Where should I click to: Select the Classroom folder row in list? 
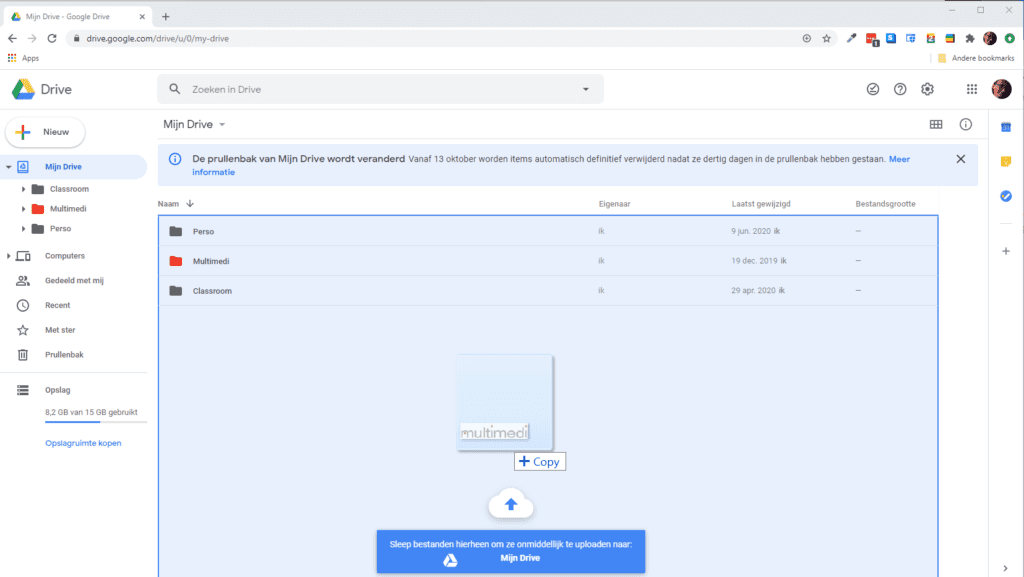(x=548, y=290)
